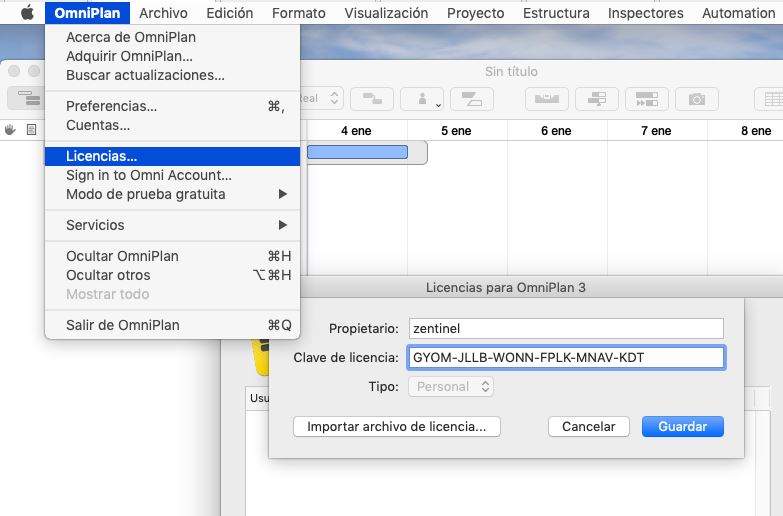This screenshot has width=783, height=516.
Task: Choose Acerca de OmniPlan
Action: pyautogui.click(x=172, y=37)
